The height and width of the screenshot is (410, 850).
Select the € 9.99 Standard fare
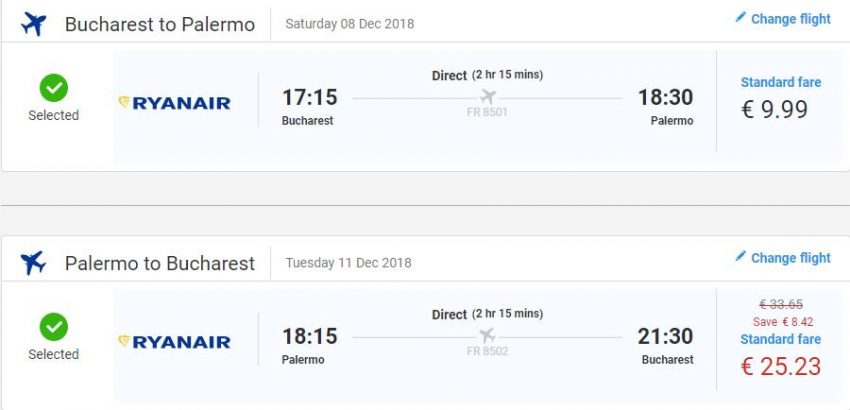click(x=774, y=110)
